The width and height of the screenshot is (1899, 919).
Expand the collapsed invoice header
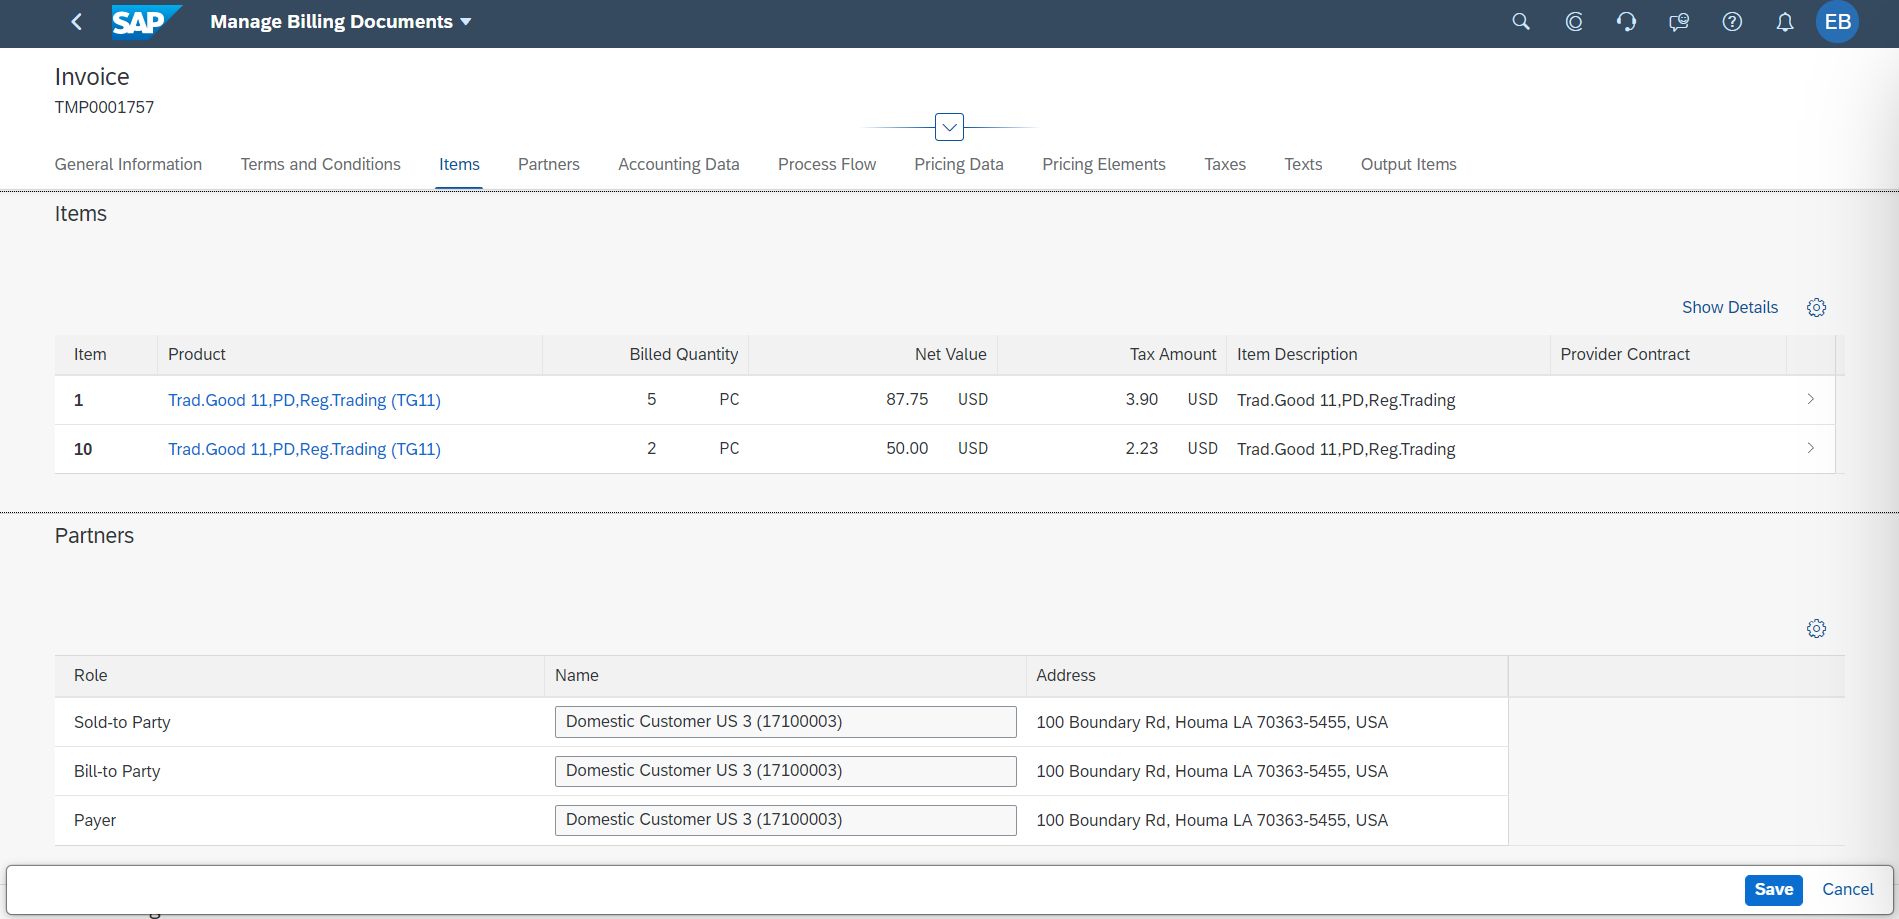(949, 128)
